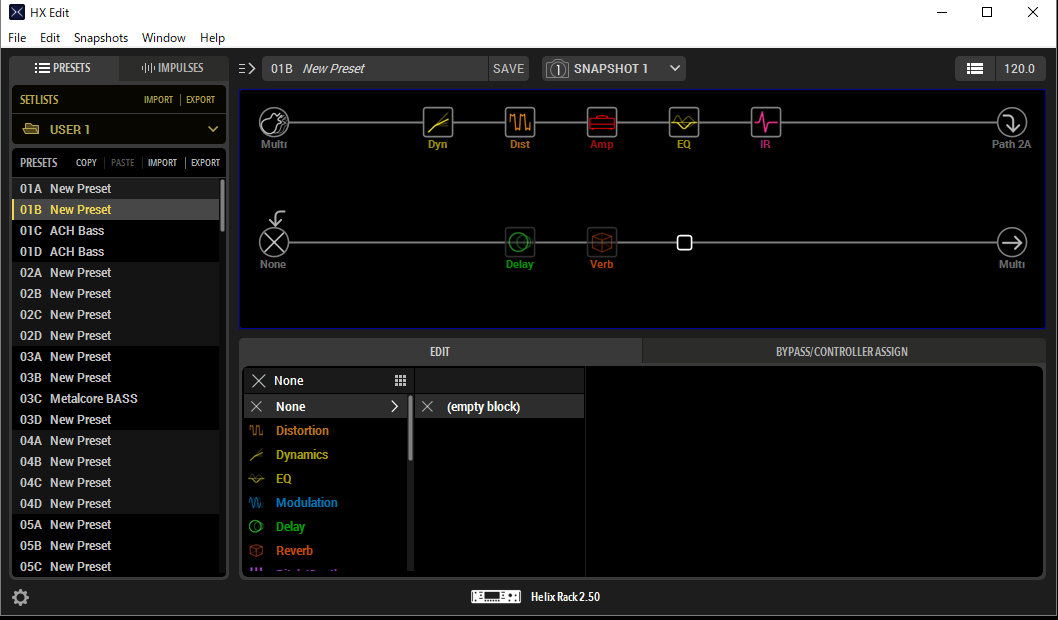Select the EQ block in signal chain
Screen dimensions: 1058x620
click(684, 123)
